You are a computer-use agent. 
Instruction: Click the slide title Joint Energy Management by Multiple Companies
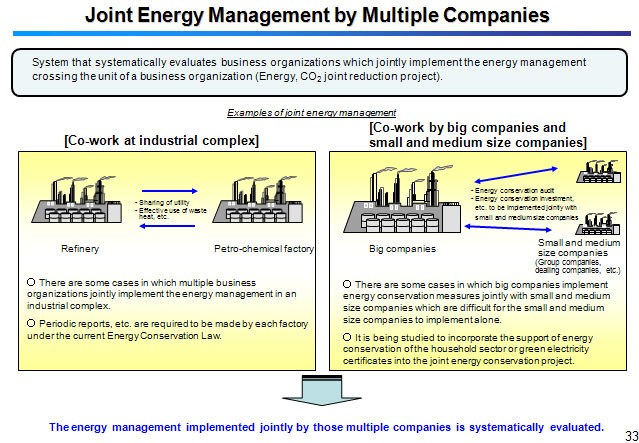pos(317,15)
